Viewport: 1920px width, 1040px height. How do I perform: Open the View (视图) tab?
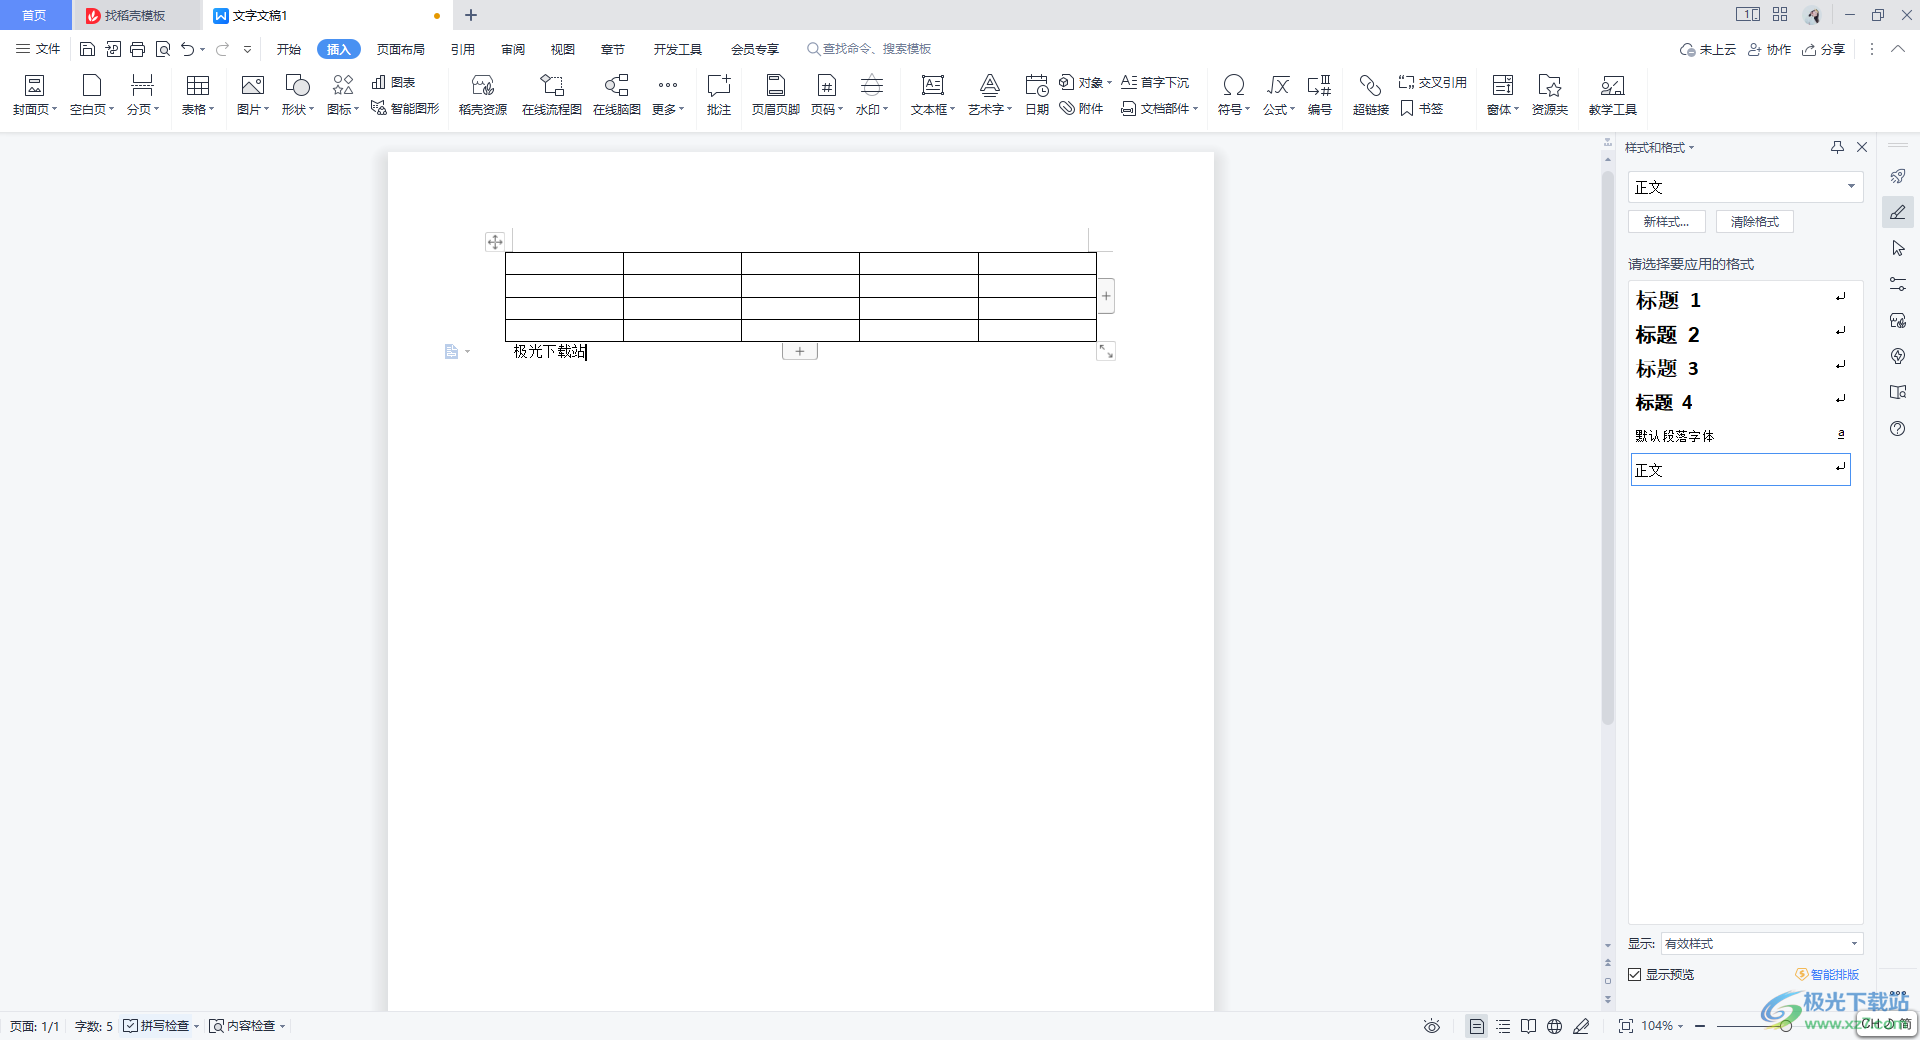[x=563, y=49]
